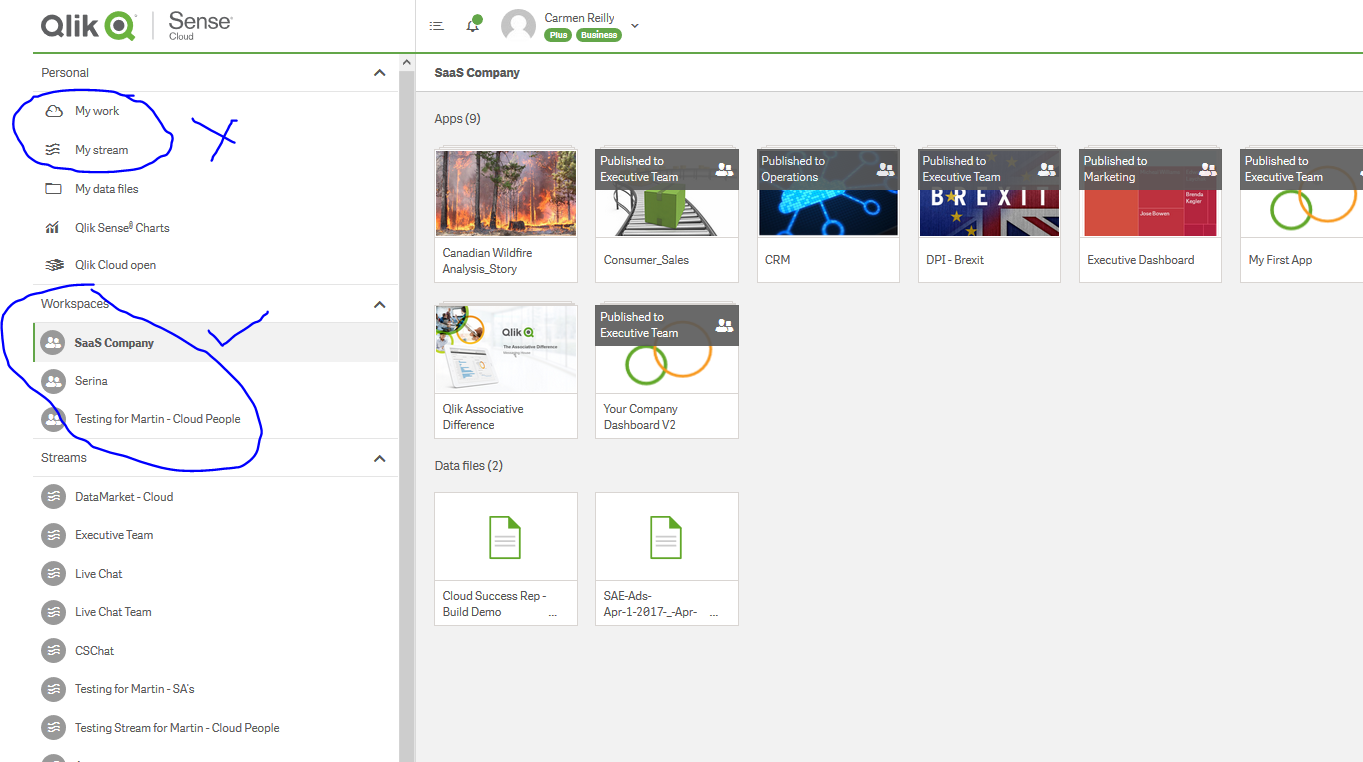
Task: Open My stream
Action: 101,150
